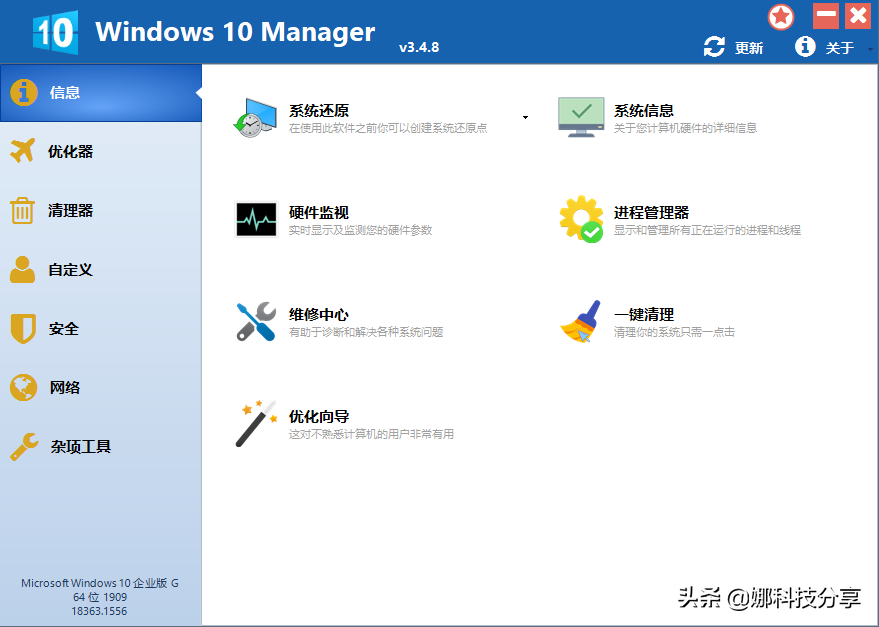Click the trash bin icon for 清理器

[22, 211]
